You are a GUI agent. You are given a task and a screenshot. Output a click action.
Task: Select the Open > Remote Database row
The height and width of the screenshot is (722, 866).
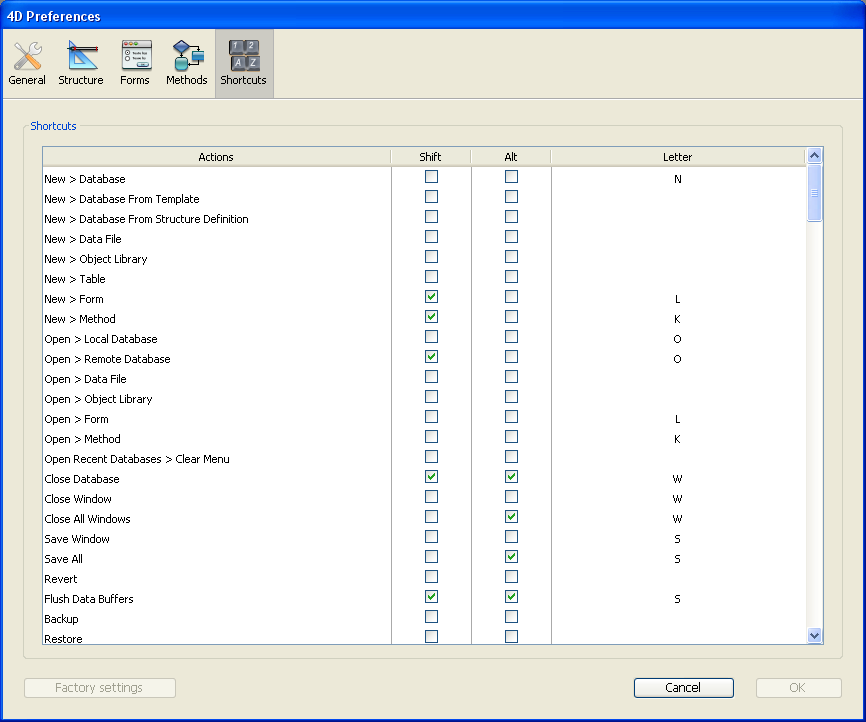click(107, 359)
